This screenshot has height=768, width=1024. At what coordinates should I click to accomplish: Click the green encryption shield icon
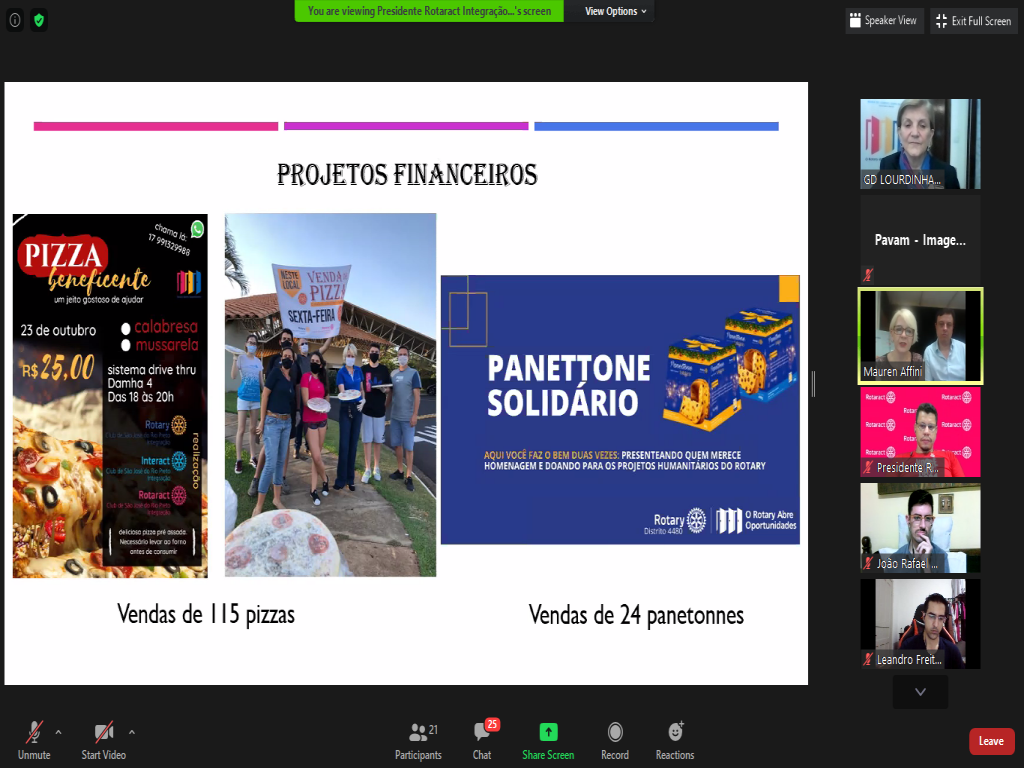[39, 20]
